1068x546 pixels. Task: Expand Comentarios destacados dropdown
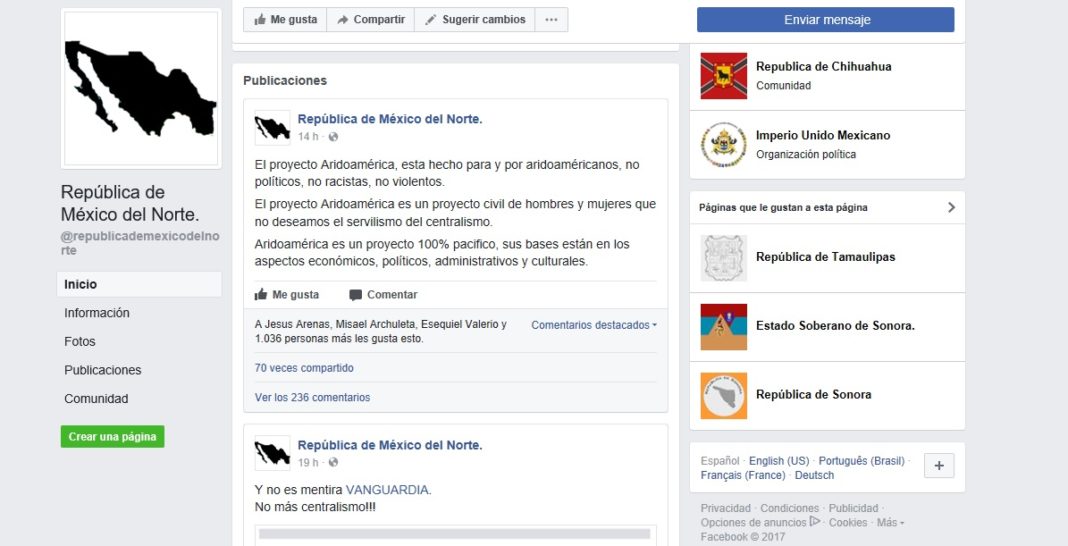[594, 325]
